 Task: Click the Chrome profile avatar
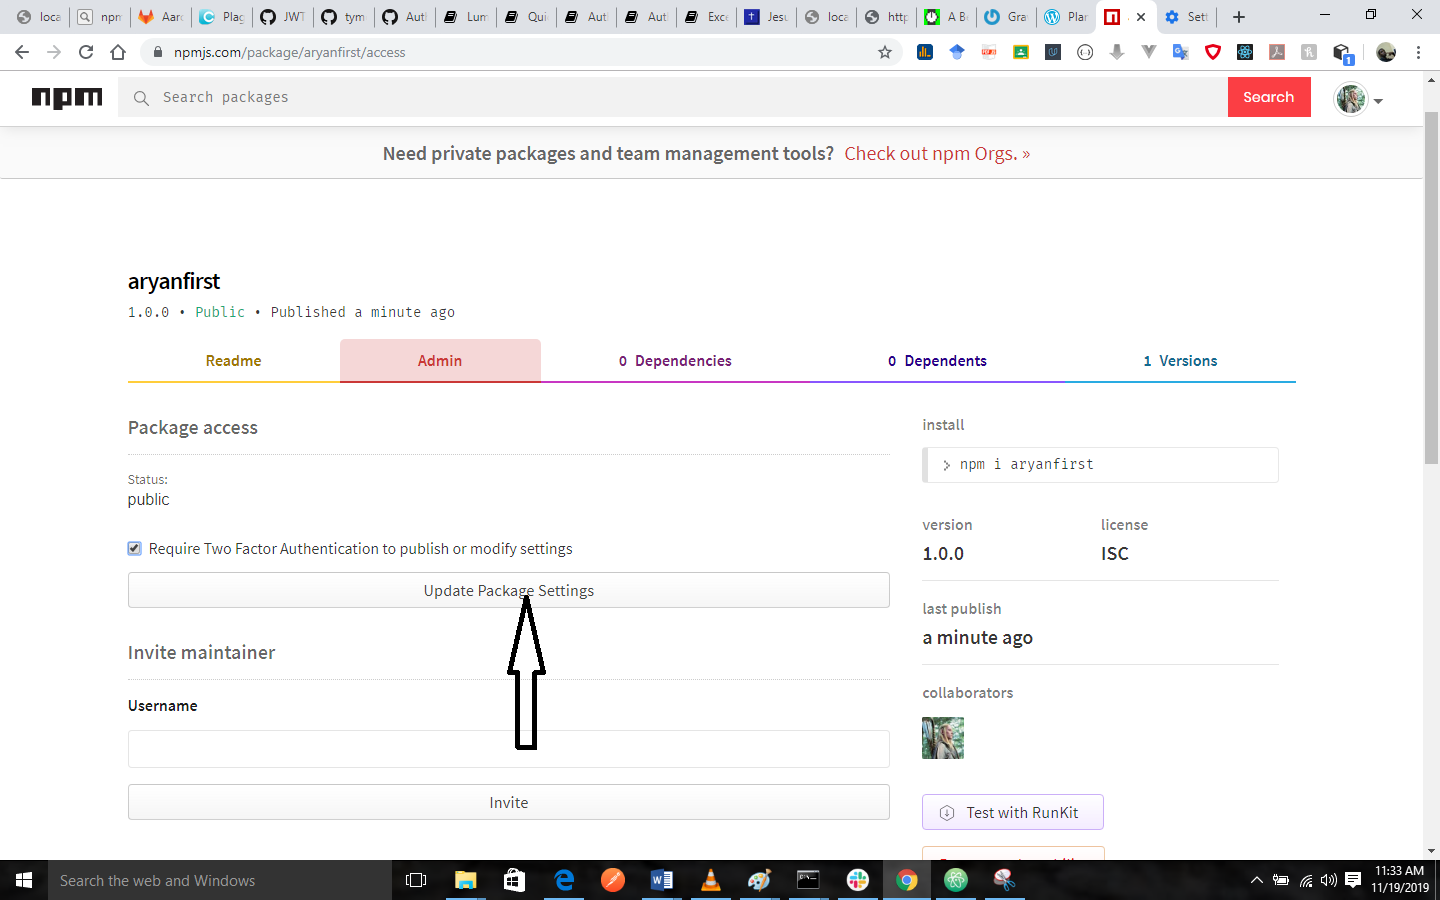(1386, 52)
